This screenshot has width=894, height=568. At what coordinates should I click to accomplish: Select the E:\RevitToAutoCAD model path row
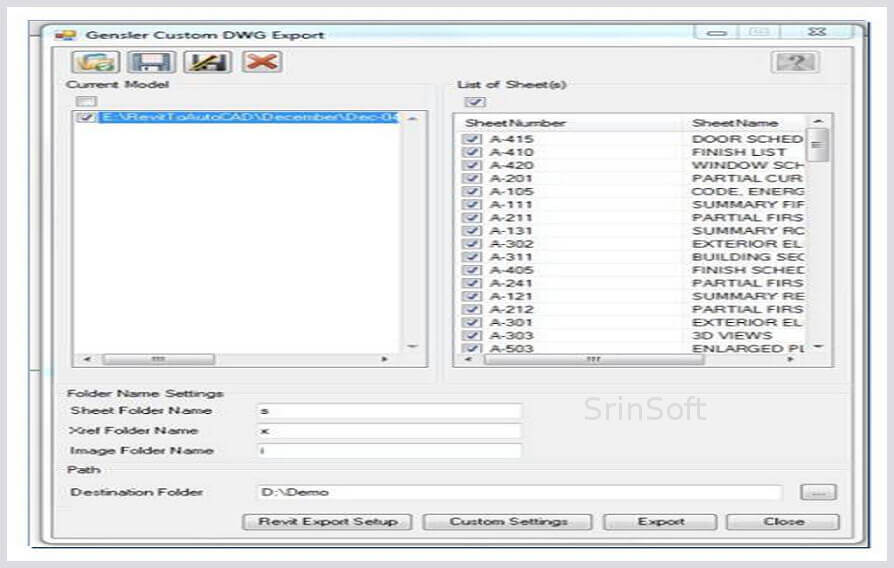(x=249, y=117)
